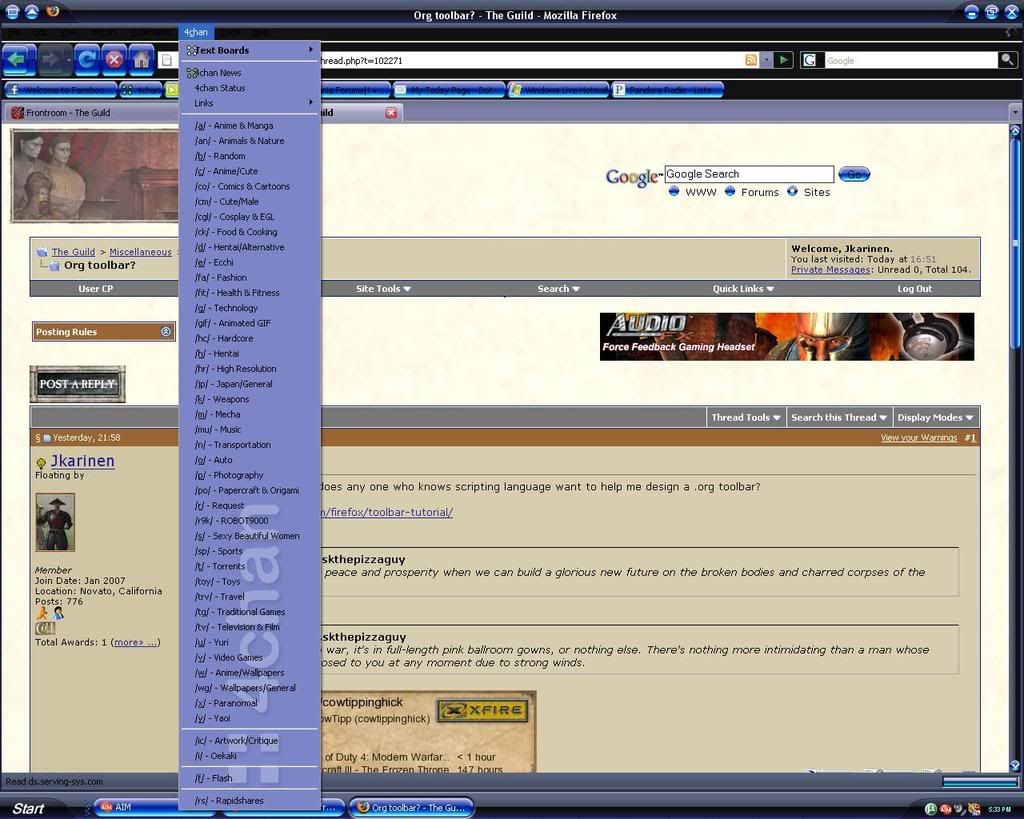Choose /f/ - Flash from menu
This screenshot has width=1024, height=819.
(x=250, y=779)
